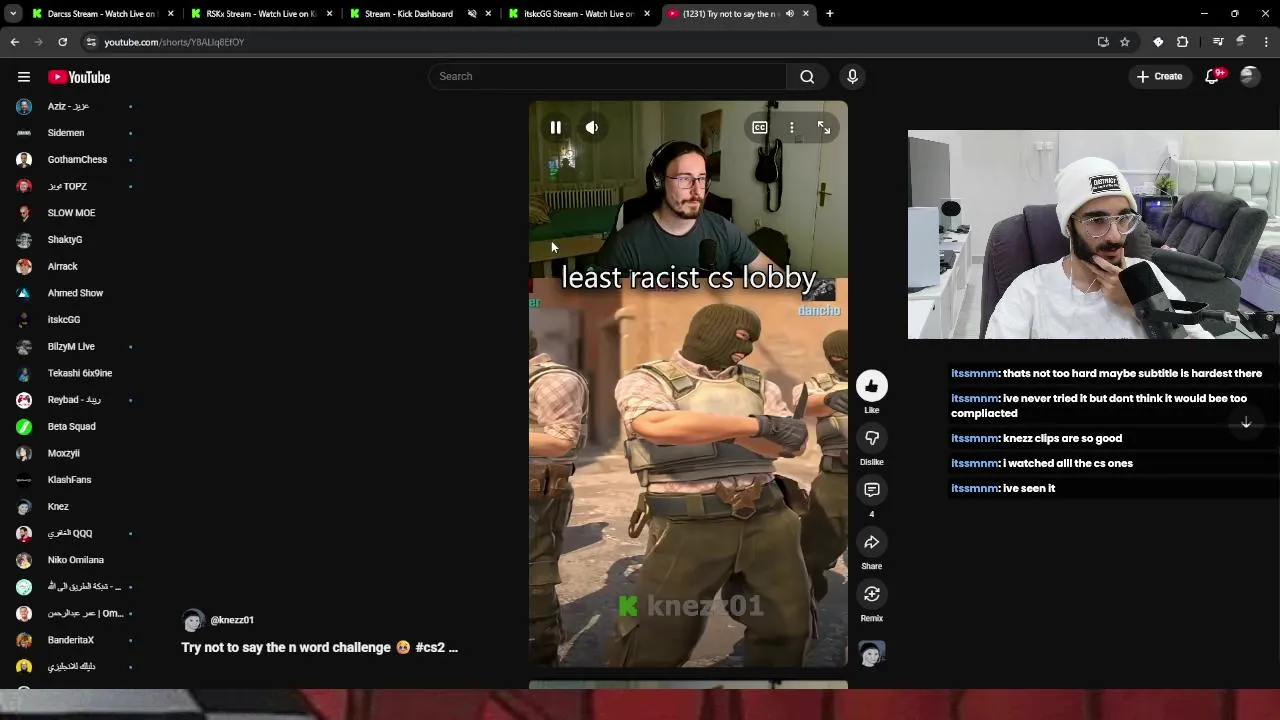Open the SLOW MOE subscription

[70, 213]
